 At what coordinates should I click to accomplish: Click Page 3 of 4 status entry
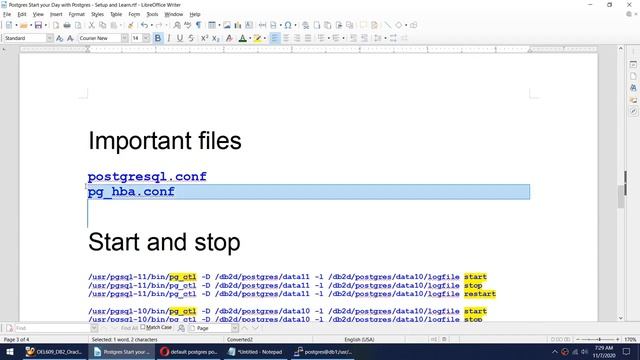(x=16, y=339)
